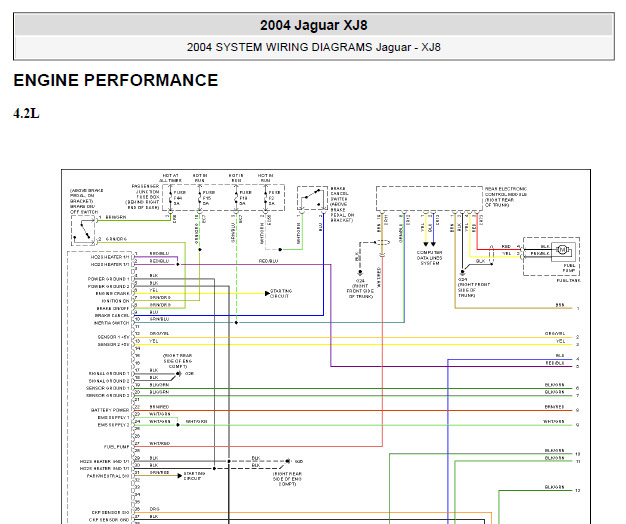Click the 'WHT/RED' wire label at pin 27
The height and width of the screenshot is (524, 626).
point(159,443)
